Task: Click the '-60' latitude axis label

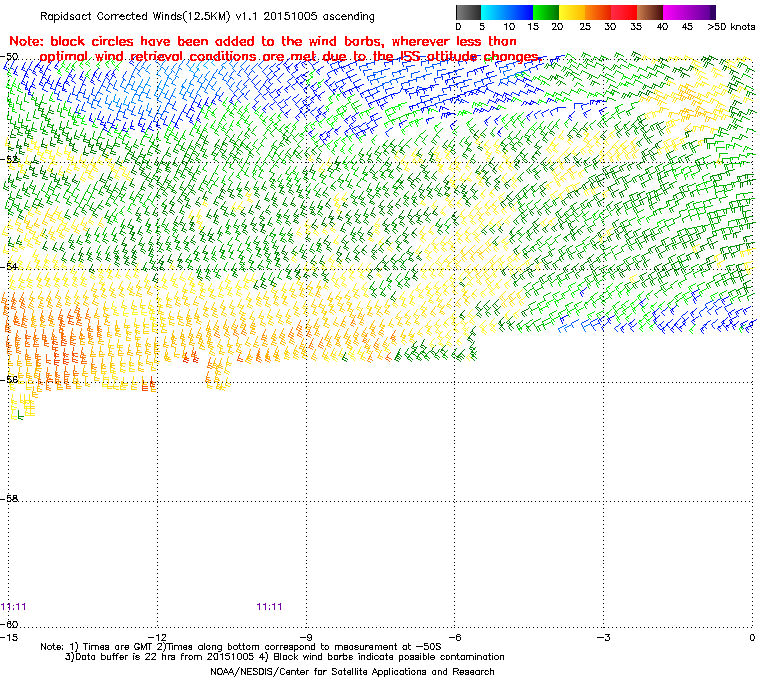Action: [x=9, y=624]
